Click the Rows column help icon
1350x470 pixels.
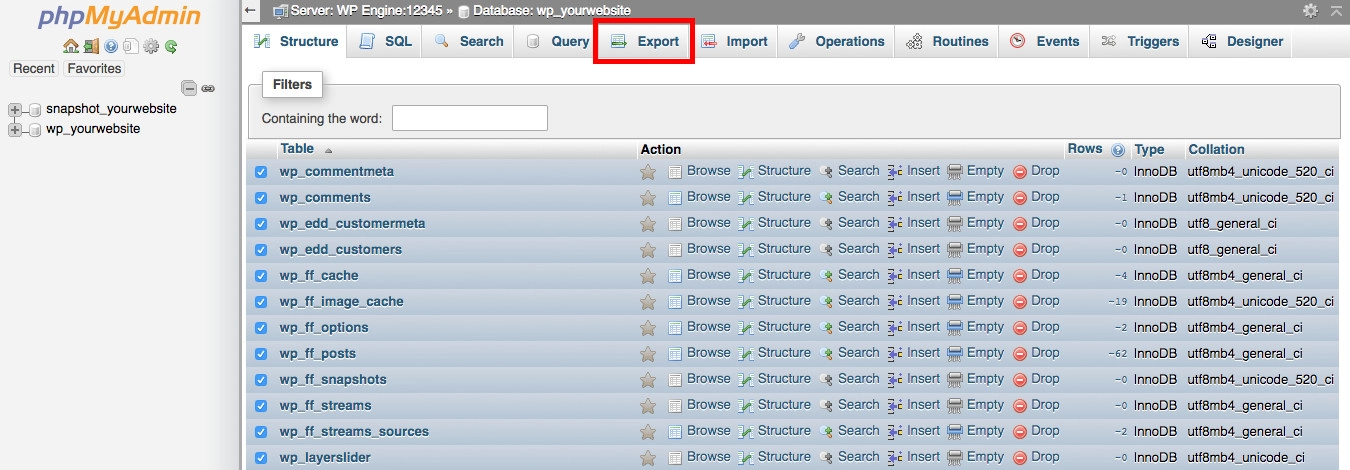click(1117, 150)
